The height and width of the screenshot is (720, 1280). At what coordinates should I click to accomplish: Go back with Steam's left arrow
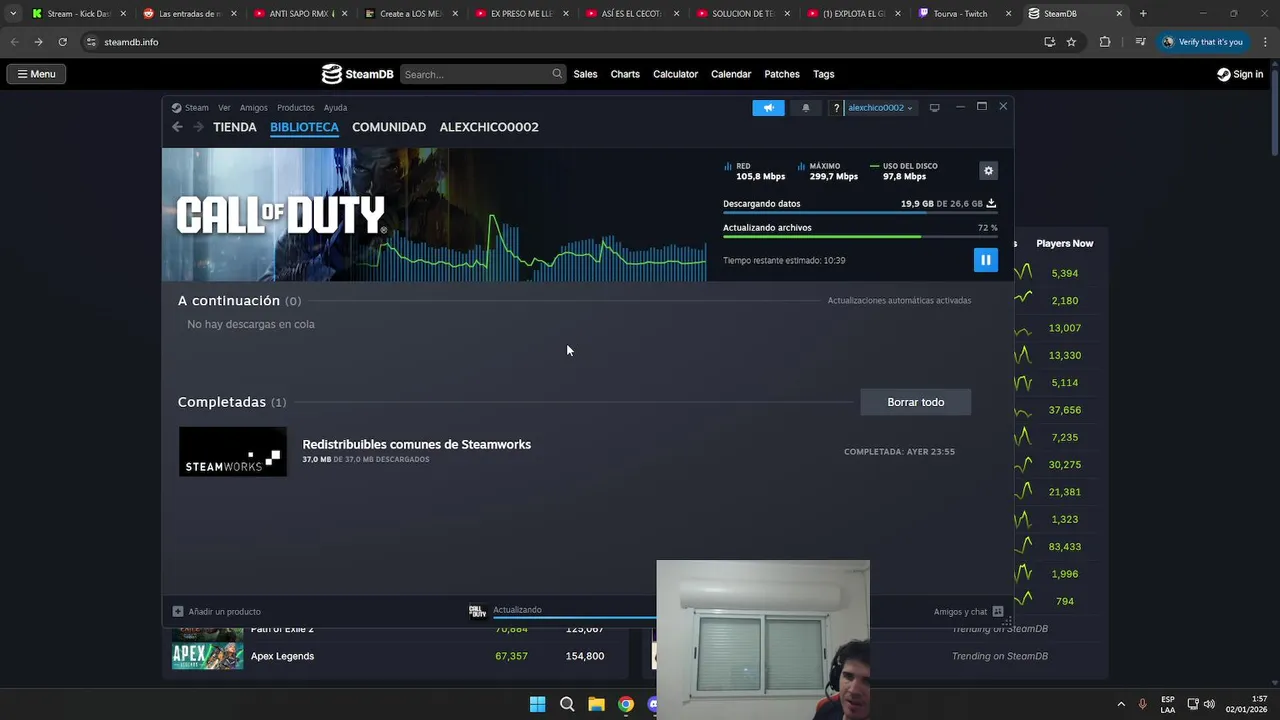point(177,127)
